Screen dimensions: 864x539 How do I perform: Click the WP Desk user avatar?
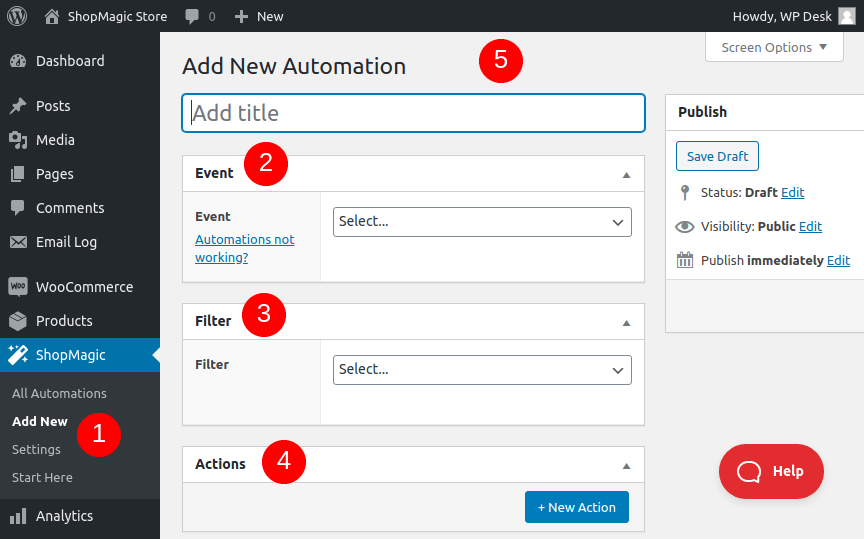847,16
